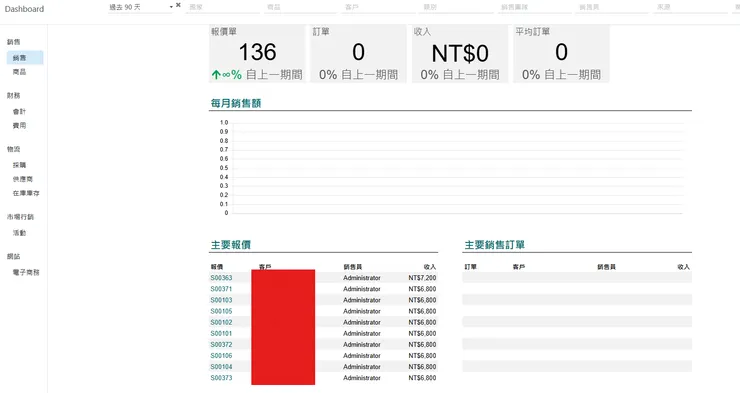Click the 國家 filter field
740x393 pixels.
pyautogui.click(x=223, y=7)
